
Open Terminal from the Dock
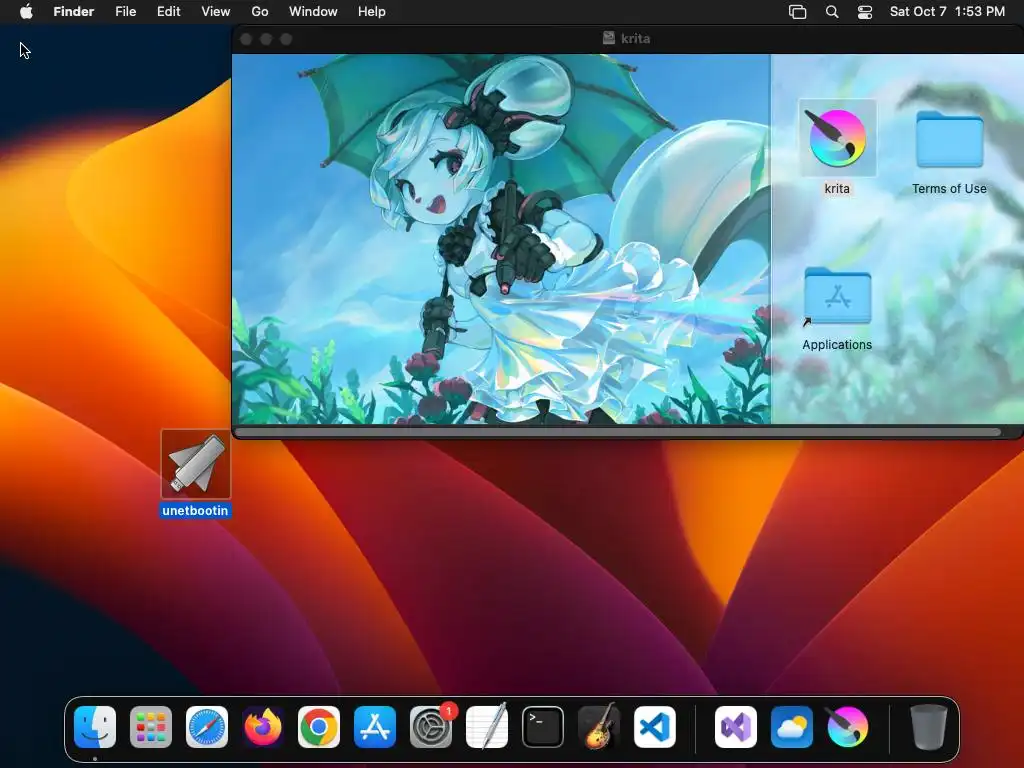click(543, 727)
